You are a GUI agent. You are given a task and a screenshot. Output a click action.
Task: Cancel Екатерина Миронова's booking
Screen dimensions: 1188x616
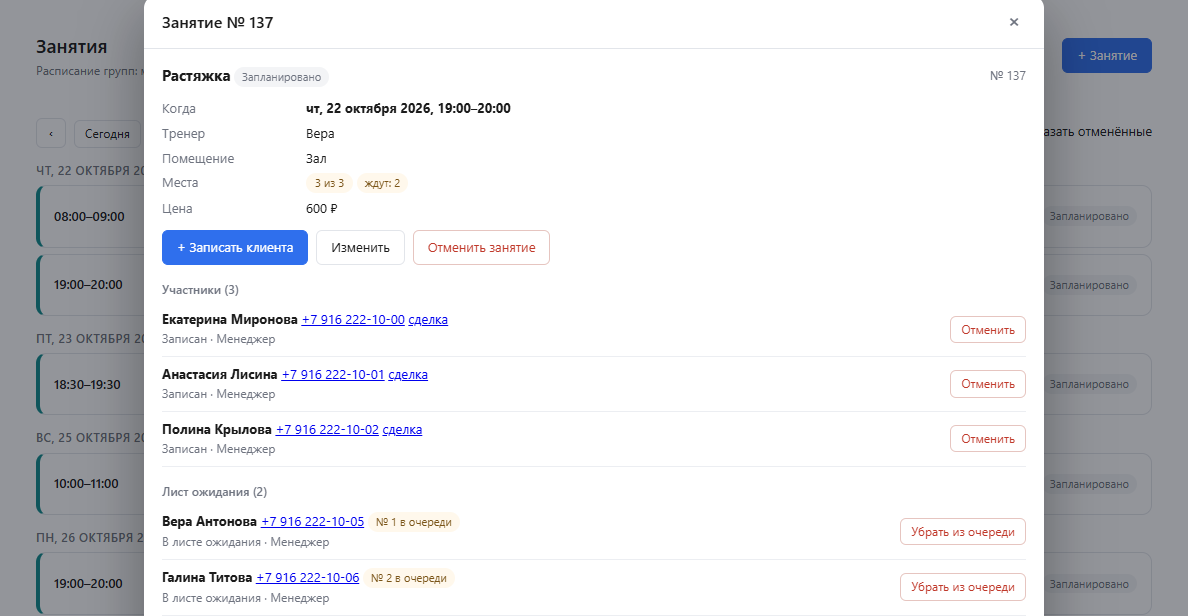click(x=988, y=330)
